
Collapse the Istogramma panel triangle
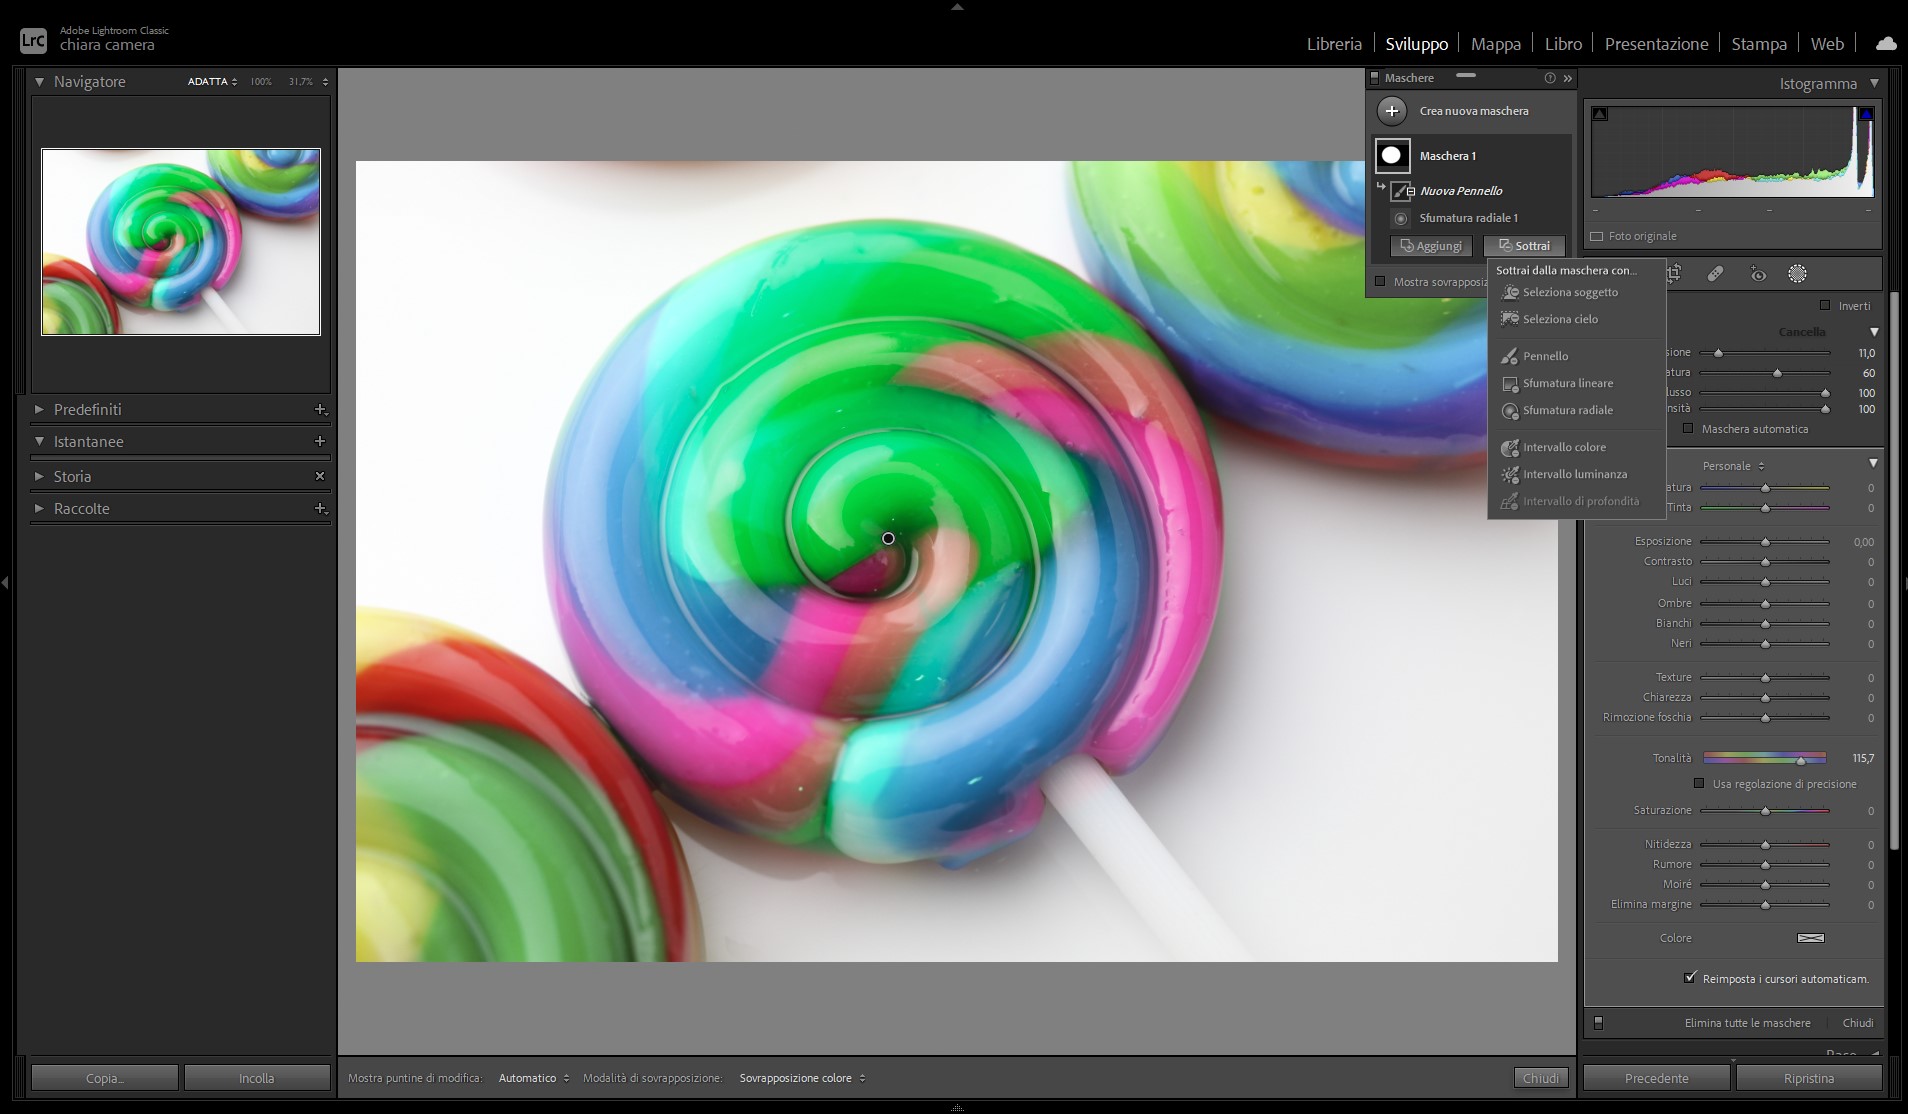tap(1874, 83)
